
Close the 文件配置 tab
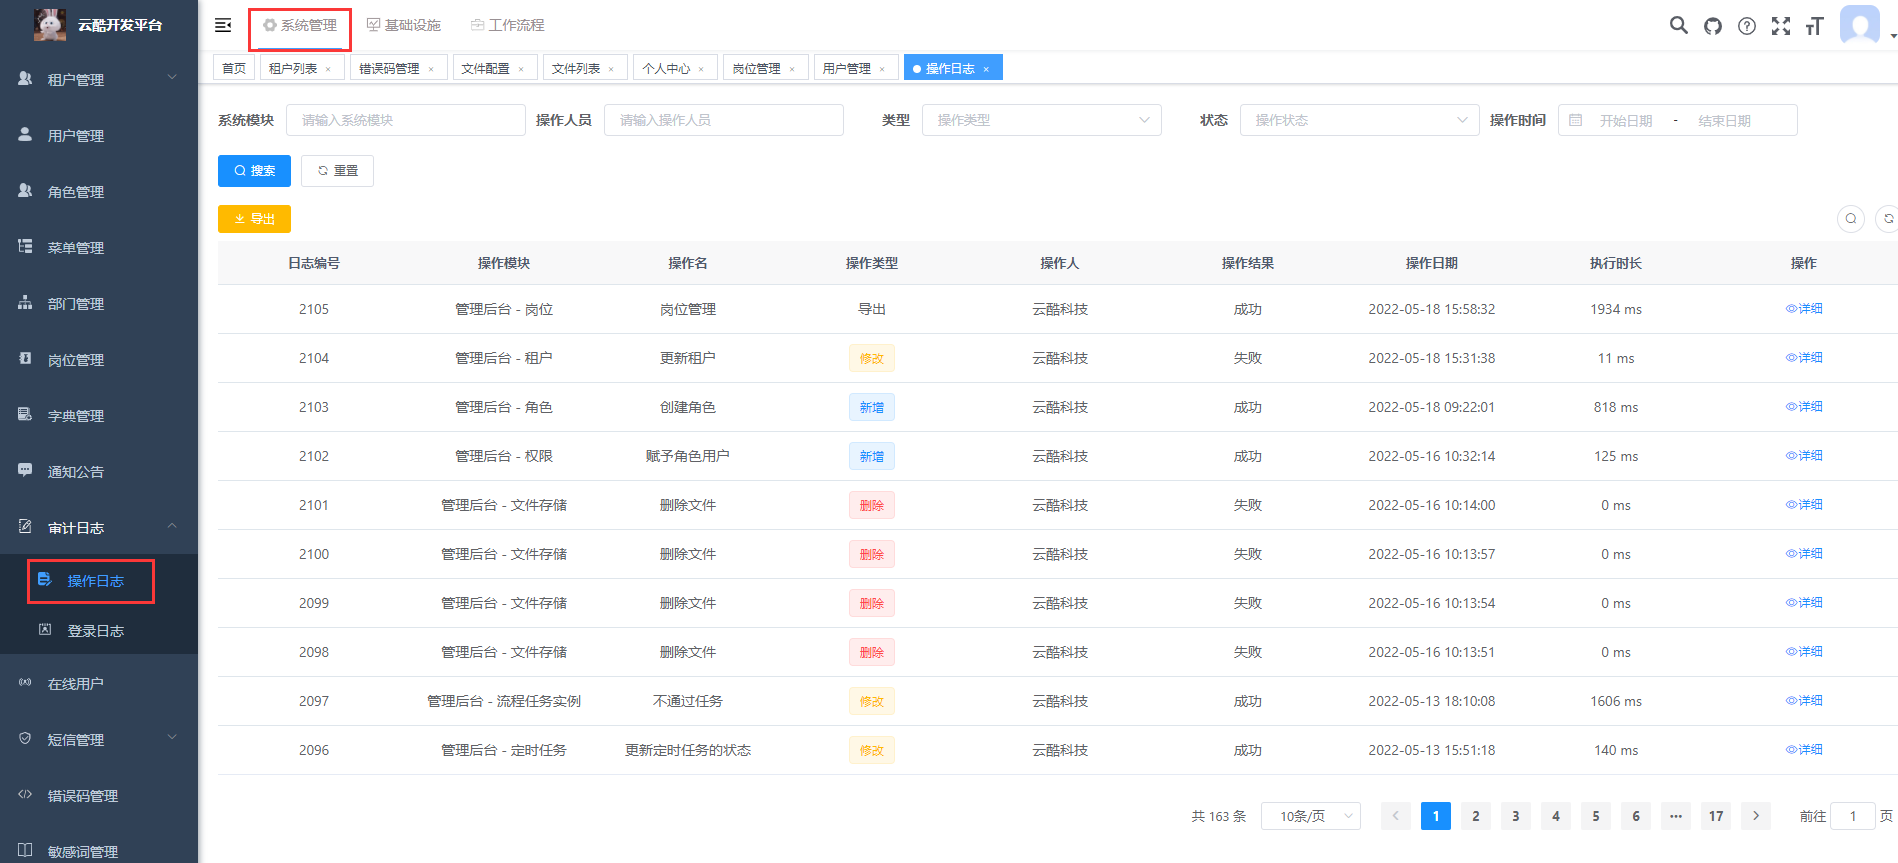(521, 69)
